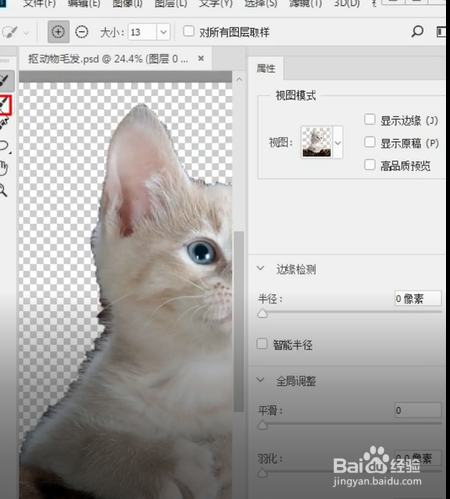Click the 平滑 smooth slider handle

point(262,425)
